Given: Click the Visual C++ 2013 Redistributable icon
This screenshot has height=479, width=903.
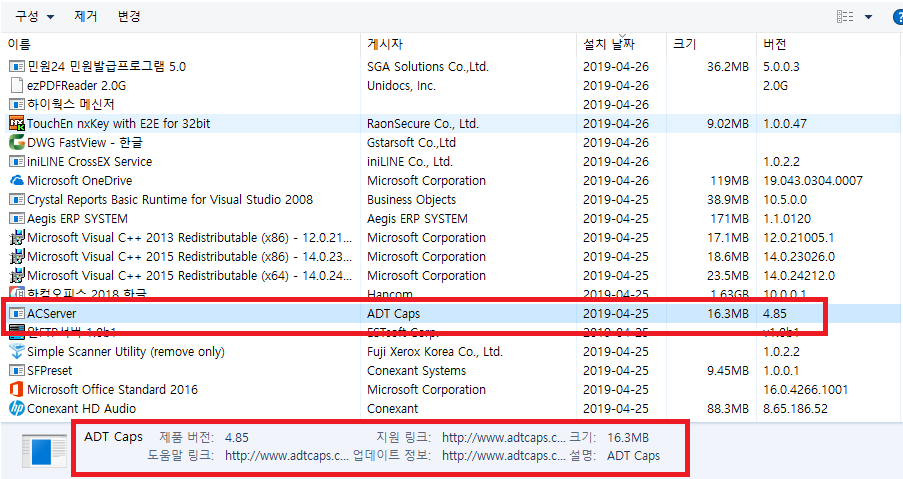Looking at the screenshot, I should pos(17,238).
